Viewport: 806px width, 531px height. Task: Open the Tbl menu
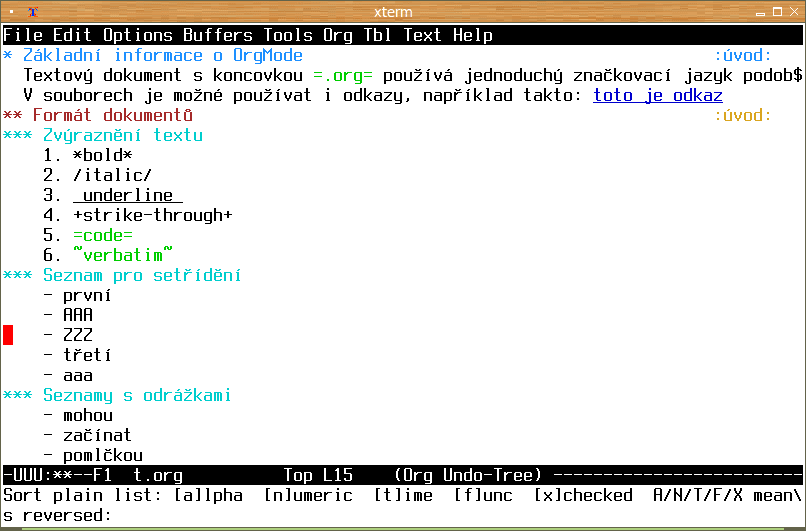(378, 35)
